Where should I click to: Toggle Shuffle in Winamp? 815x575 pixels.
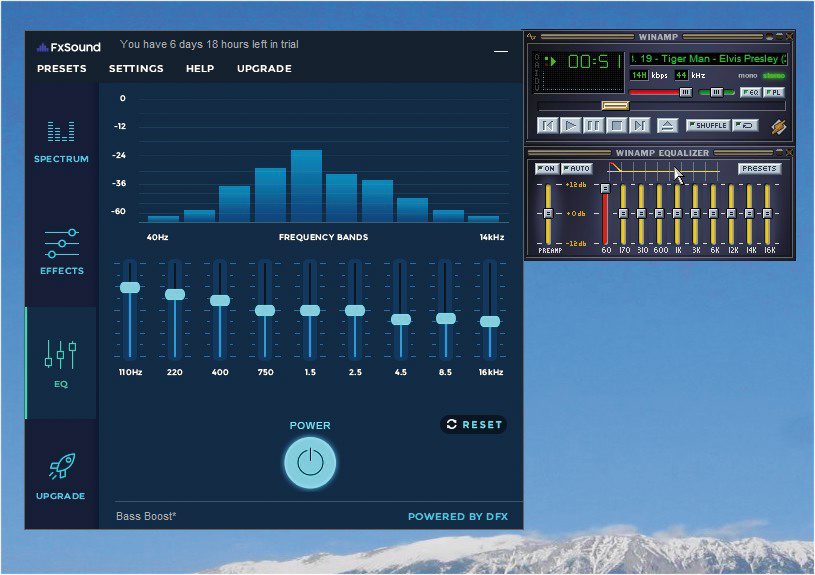point(708,125)
